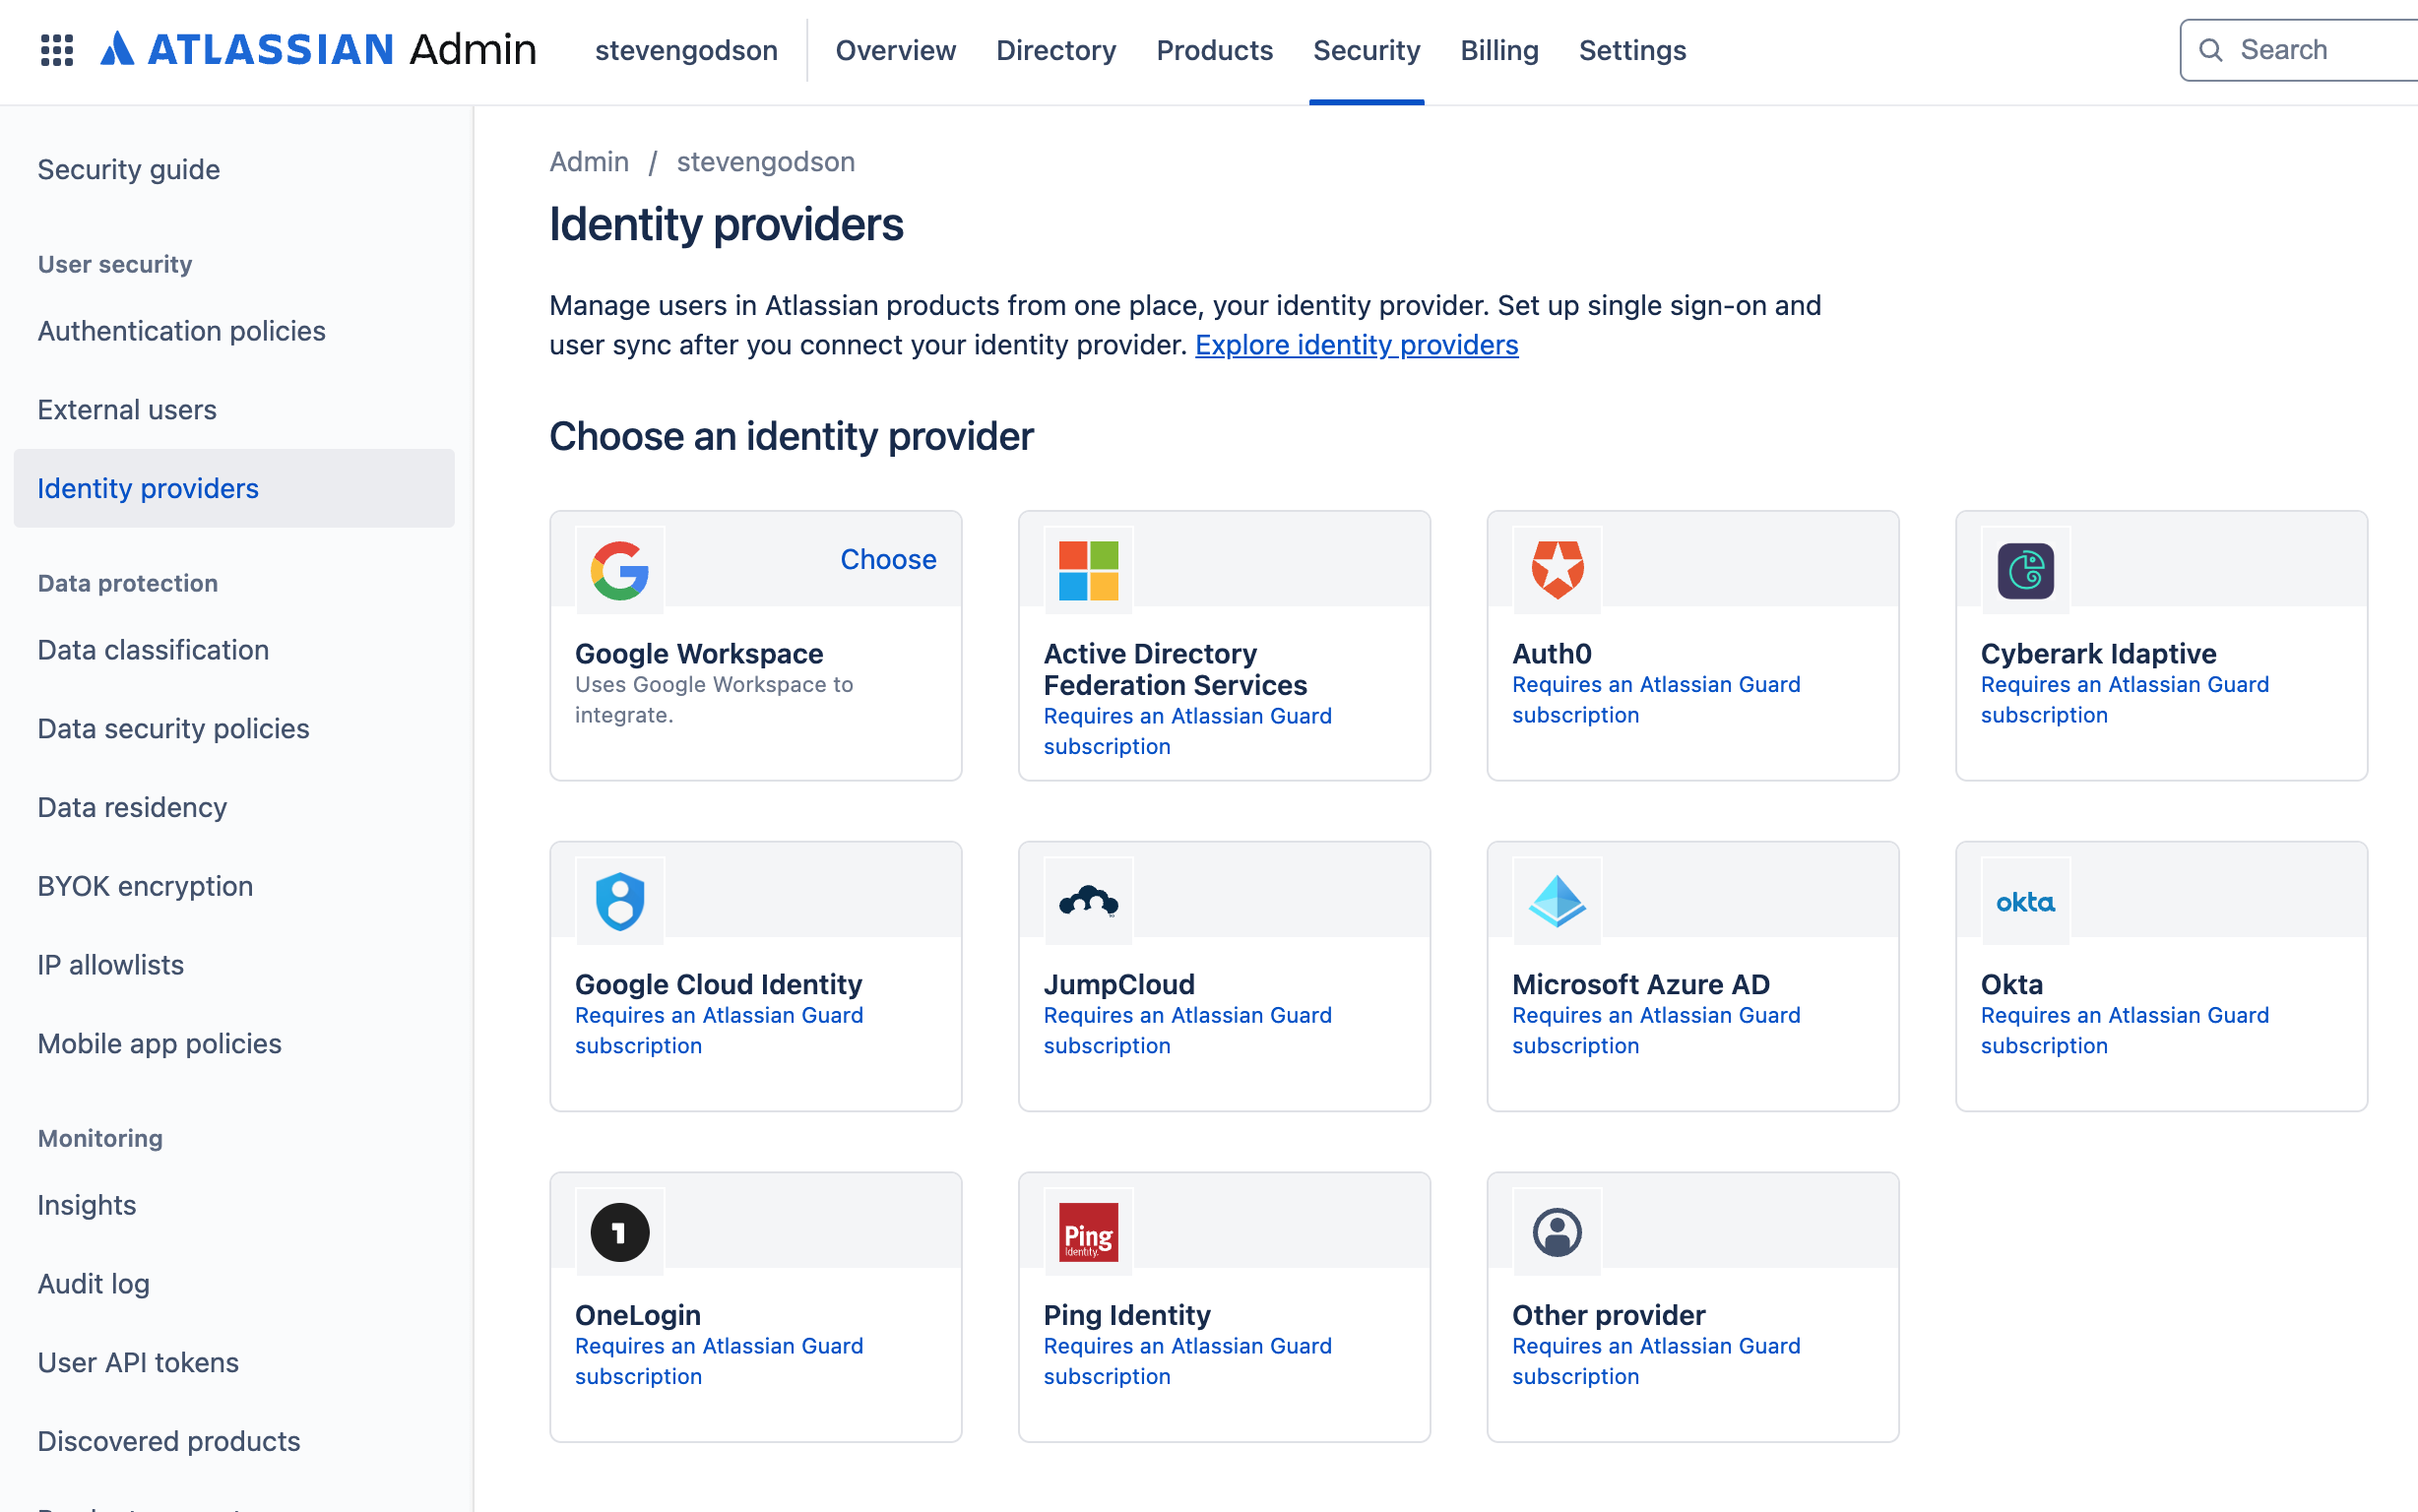Click the Google Workspace logo
Screen dimensions: 2418x1512
tap(620, 570)
